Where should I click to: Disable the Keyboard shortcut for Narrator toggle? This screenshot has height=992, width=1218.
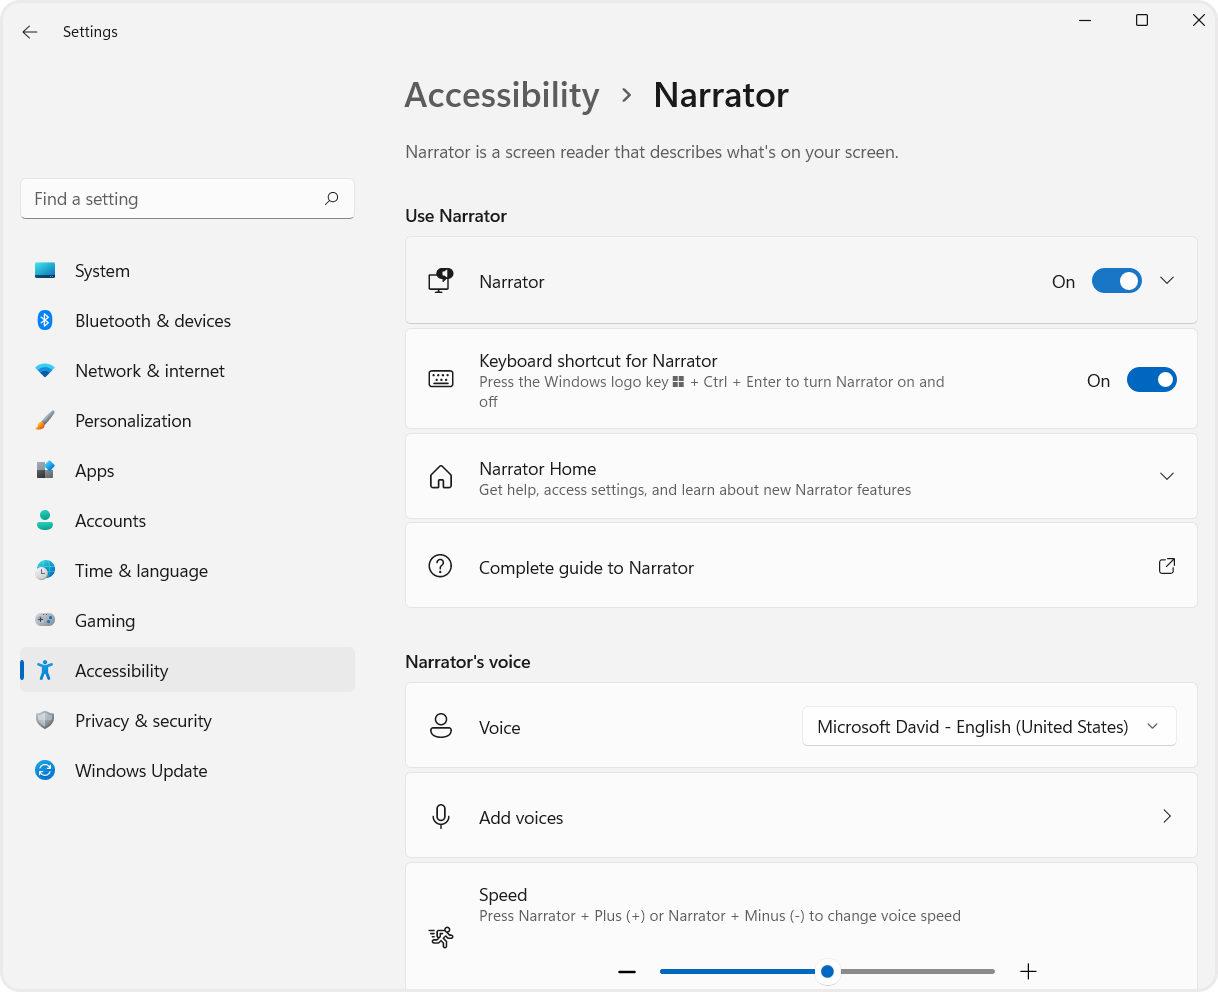click(x=1152, y=379)
